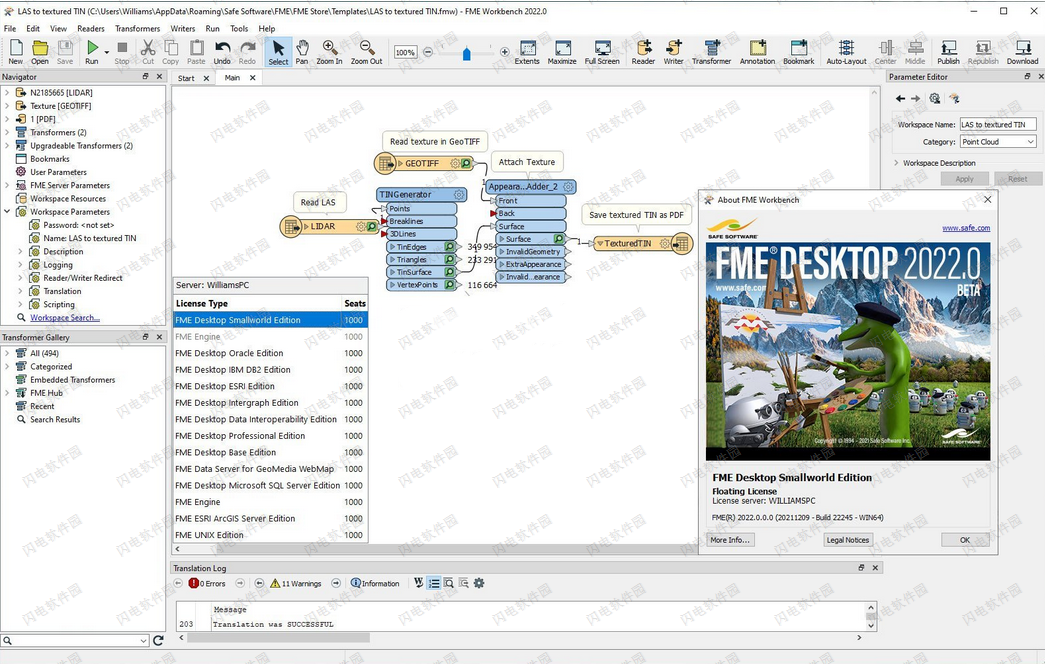Follow the www.safe.com link

click(966, 228)
